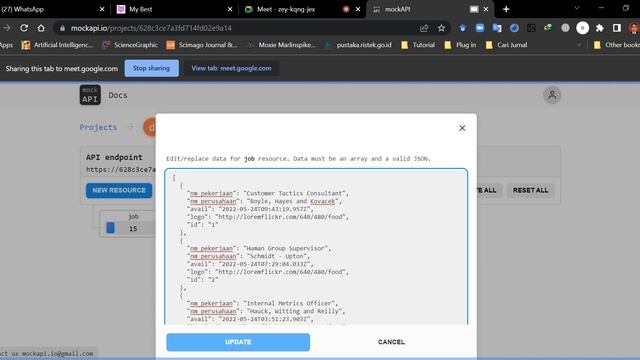This screenshot has height=360, width=640.
Task: Open the mockAPI user account icon
Action: click(x=552, y=95)
